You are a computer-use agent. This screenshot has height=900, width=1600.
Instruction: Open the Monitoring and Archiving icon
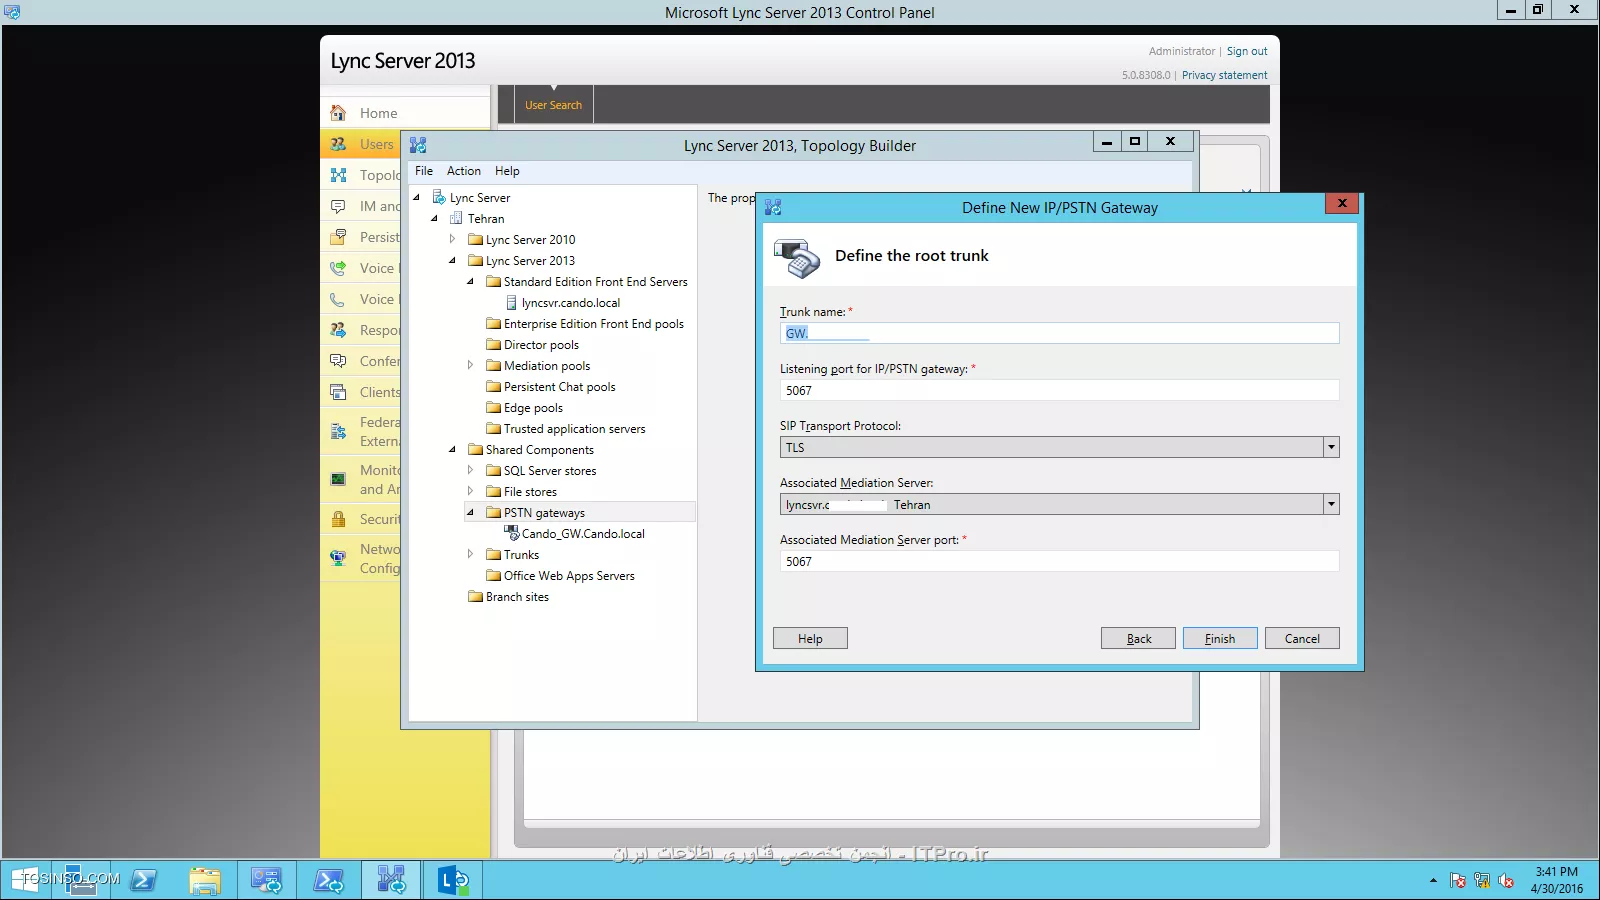click(338, 480)
